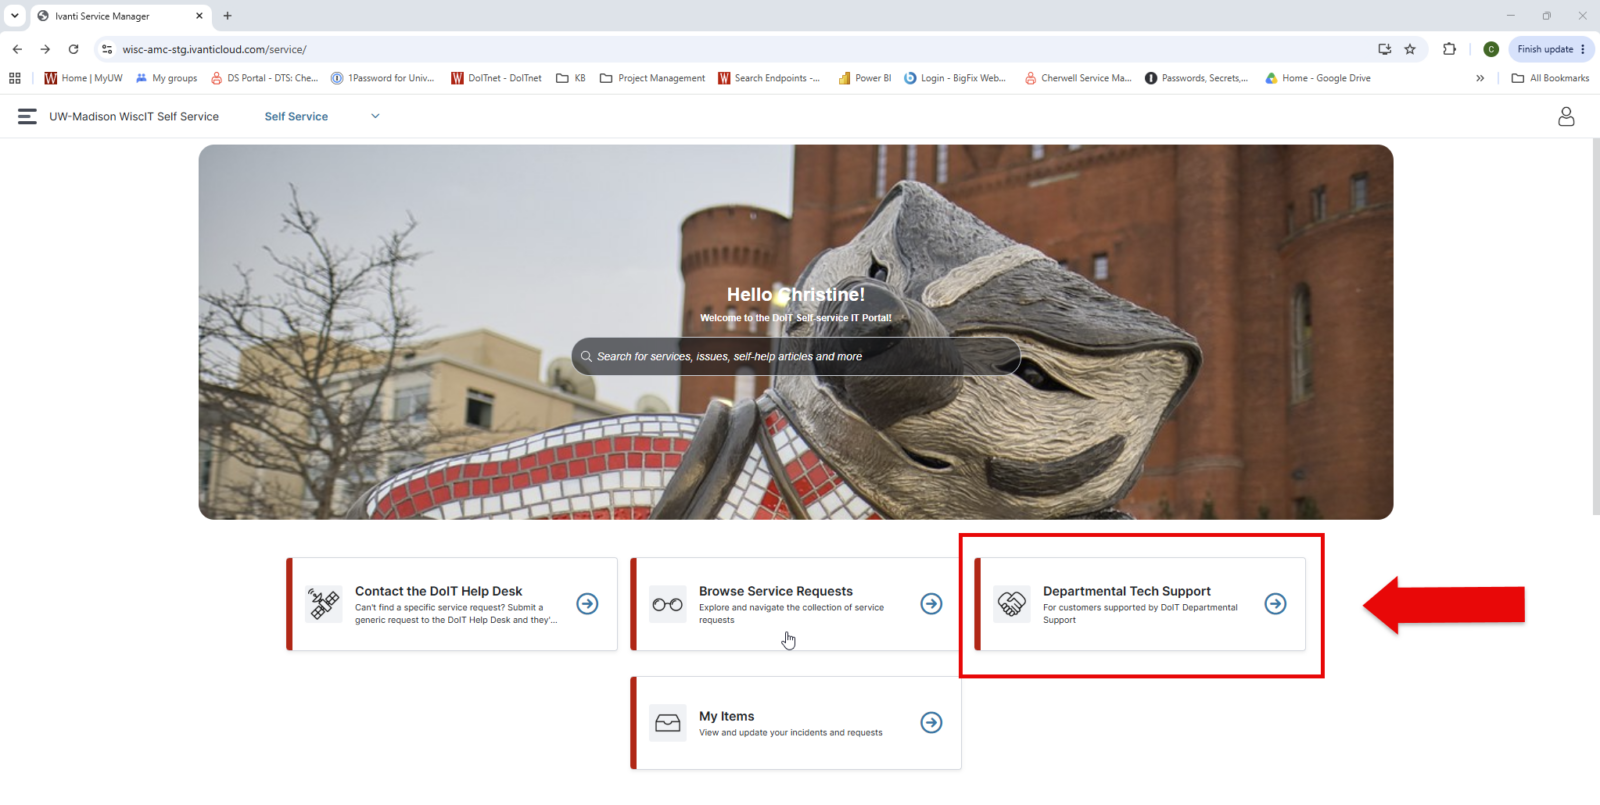Open the KB bookmarks folder
Screen dimensions: 1600x805
point(571,78)
